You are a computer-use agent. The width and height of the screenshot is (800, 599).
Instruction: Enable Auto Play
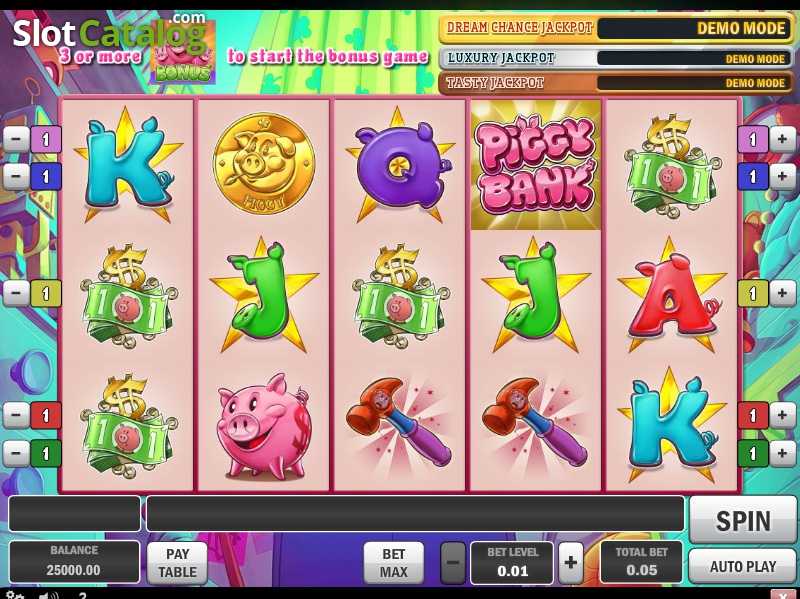[743, 566]
